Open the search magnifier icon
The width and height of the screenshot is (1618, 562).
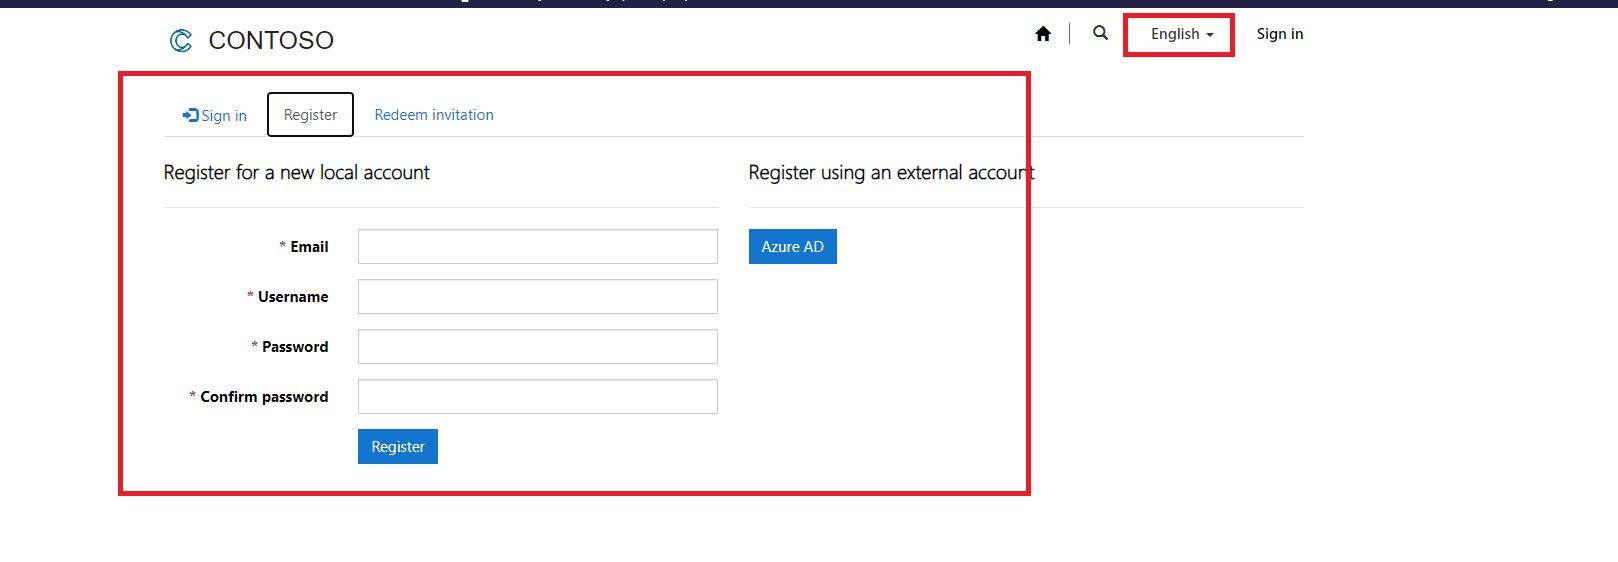1100,33
